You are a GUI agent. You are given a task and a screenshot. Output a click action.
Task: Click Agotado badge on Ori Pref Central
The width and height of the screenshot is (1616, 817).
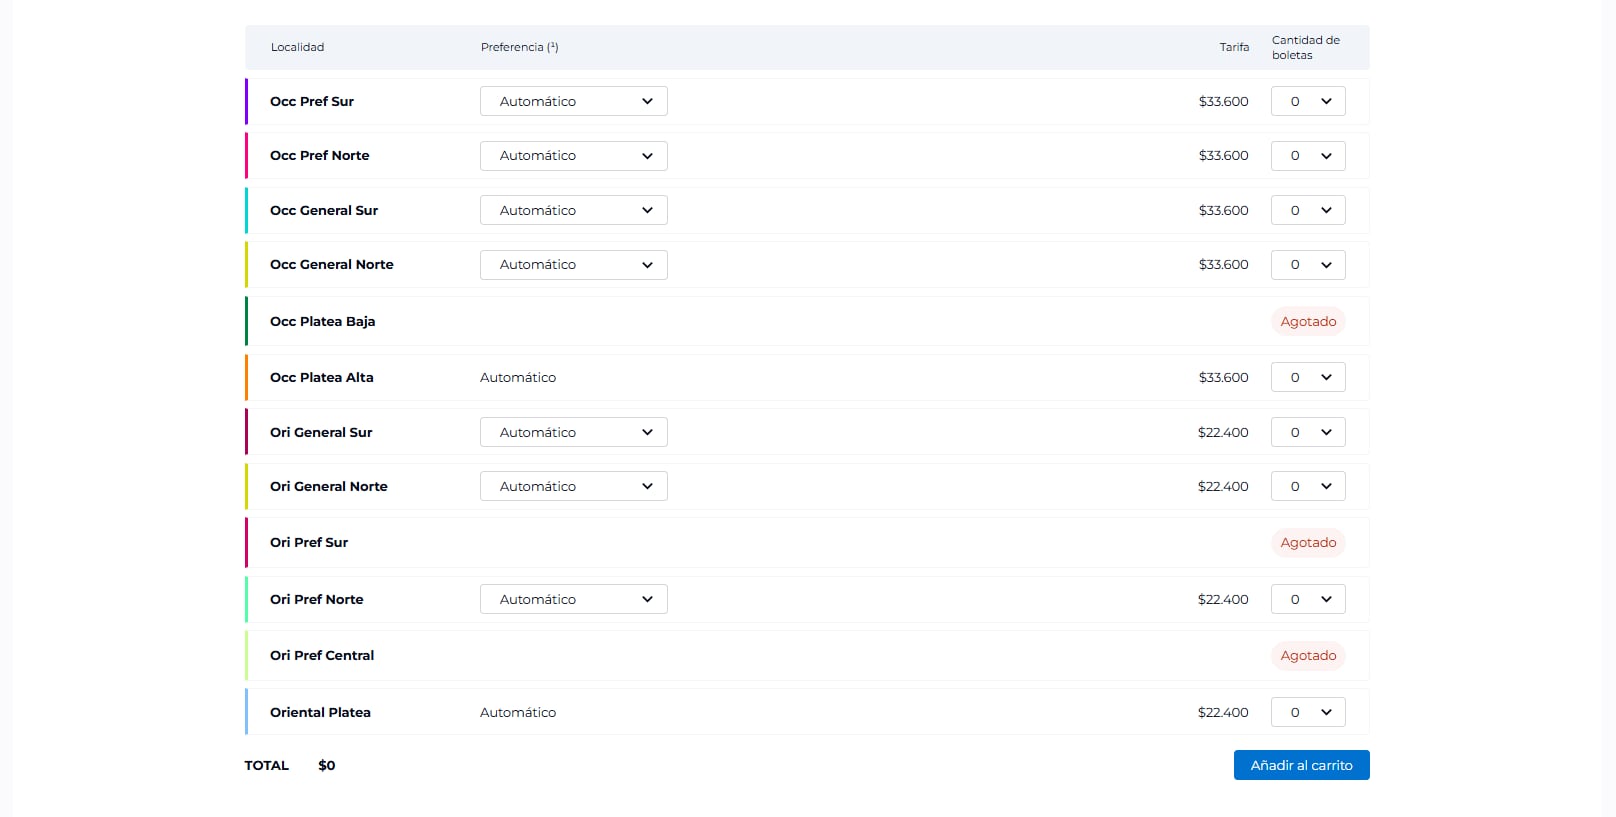(x=1308, y=655)
